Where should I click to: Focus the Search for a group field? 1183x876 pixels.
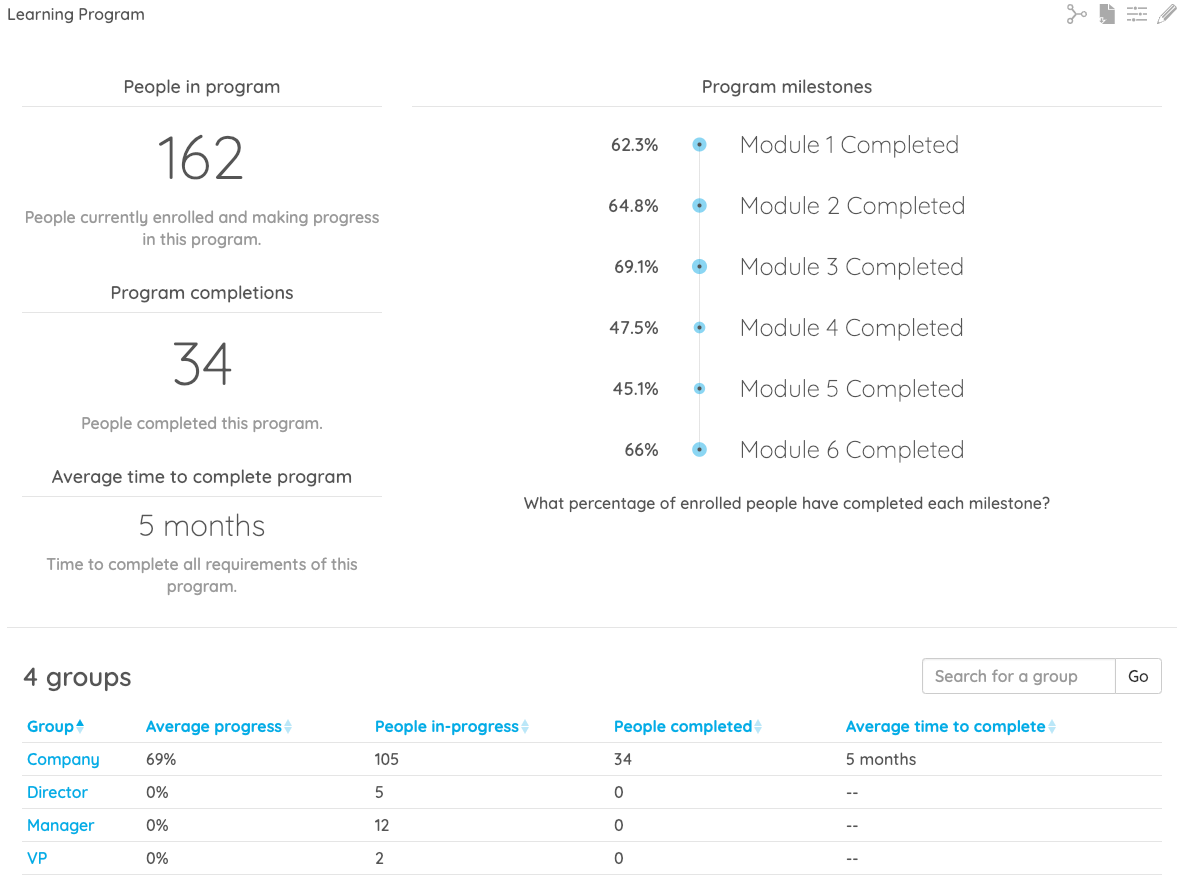tap(1018, 677)
